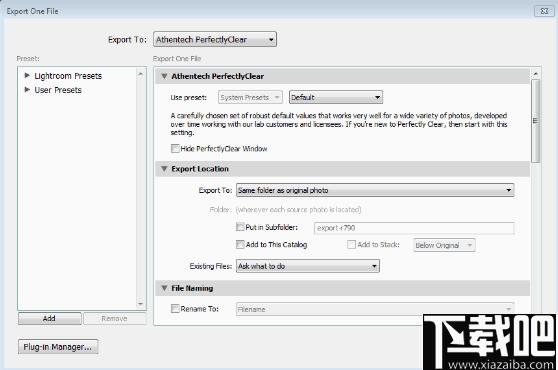
Task: Open the top Export To plug-in dropdown
Action: pos(215,39)
